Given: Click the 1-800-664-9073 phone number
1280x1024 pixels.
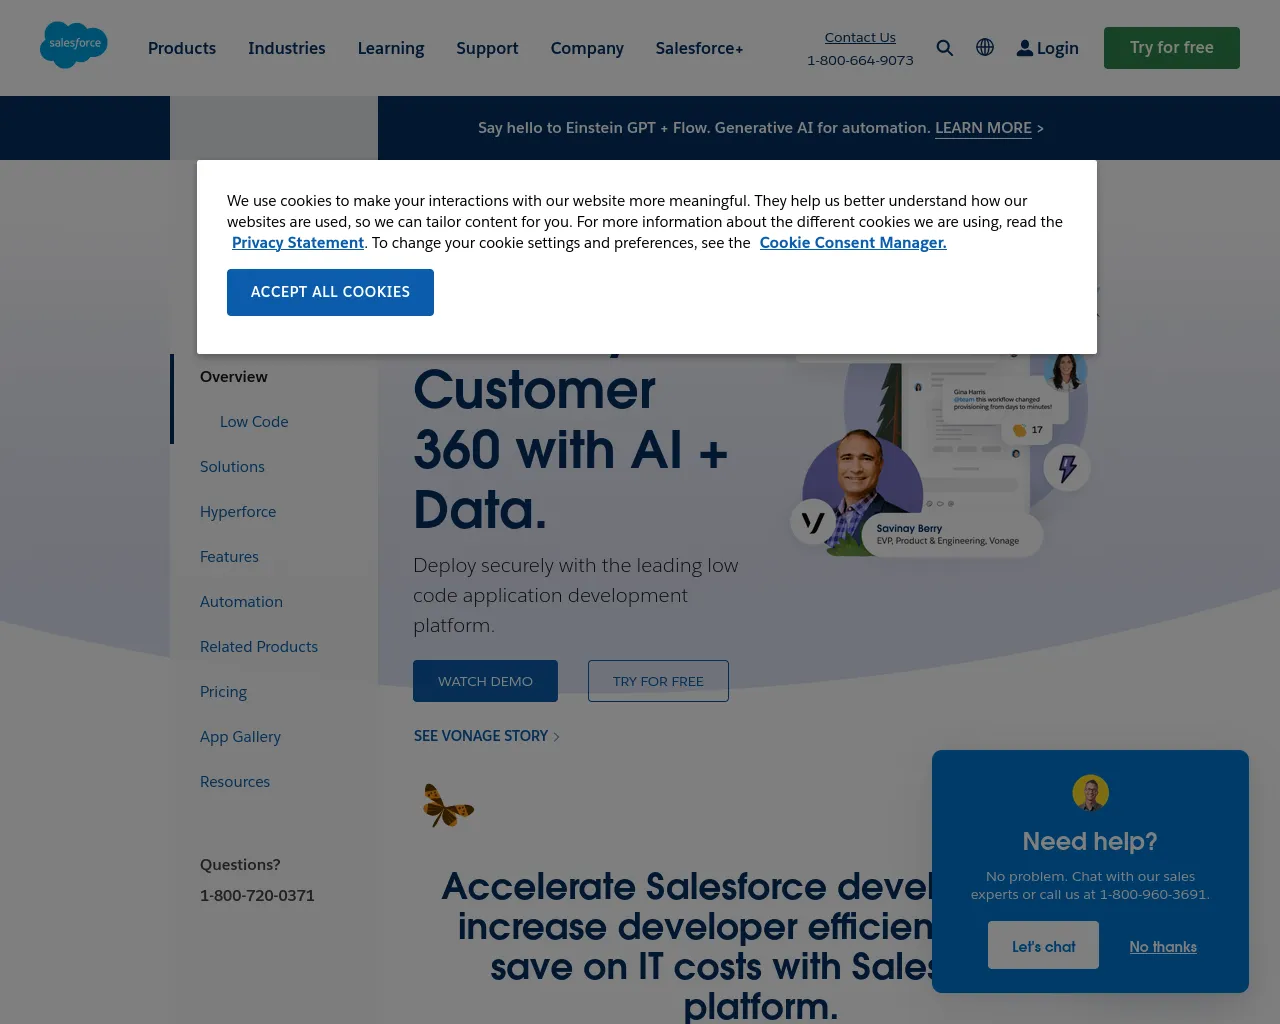Looking at the screenshot, I should (x=860, y=60).
